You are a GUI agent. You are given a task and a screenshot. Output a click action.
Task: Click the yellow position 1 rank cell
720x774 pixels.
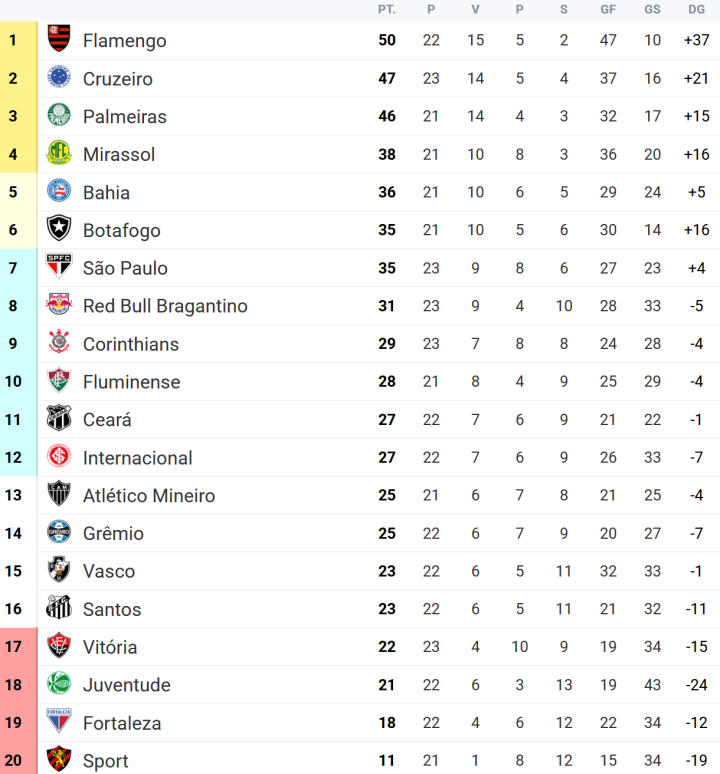coord(13,40)
